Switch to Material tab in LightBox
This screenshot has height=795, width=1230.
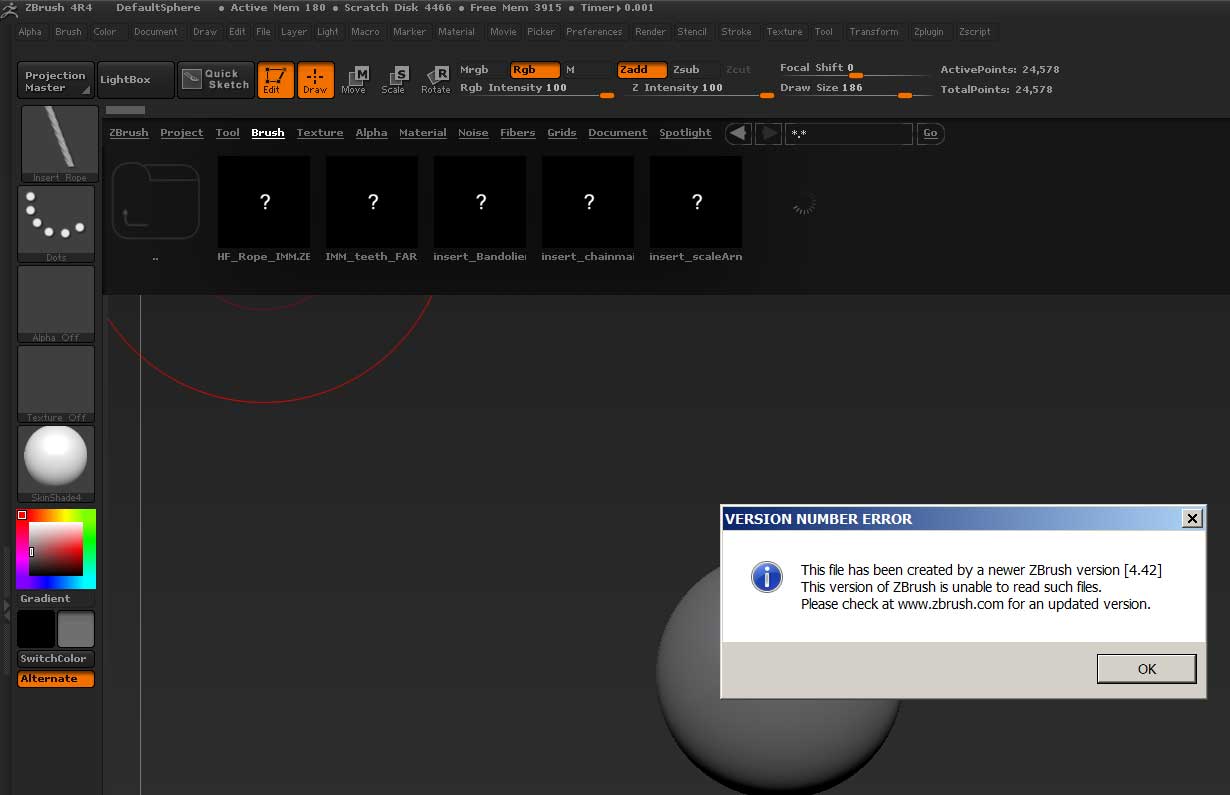(423, 133)
